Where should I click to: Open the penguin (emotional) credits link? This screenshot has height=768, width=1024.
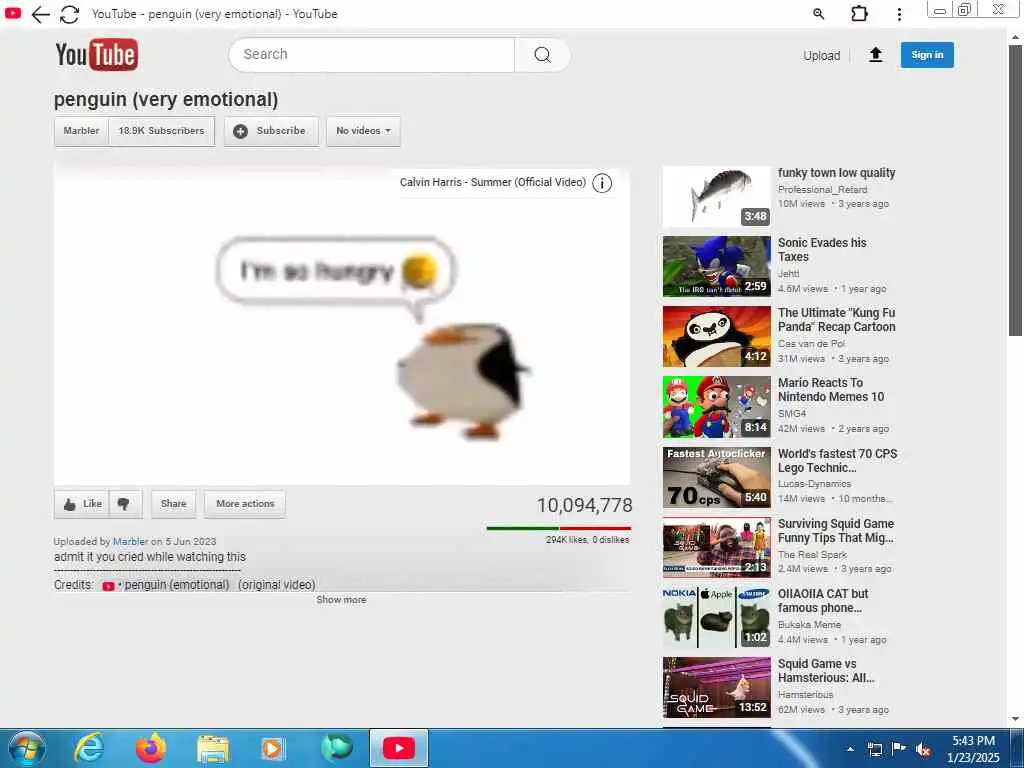coord(177,584)
